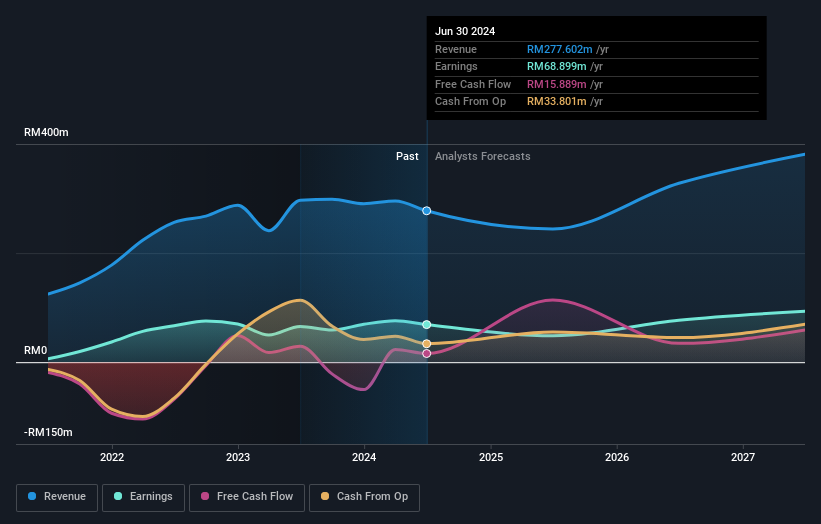Viewport: 821px width, 524px height.
Task: Toggle the Free Cash Flow legend button
Action: point(247,497)
